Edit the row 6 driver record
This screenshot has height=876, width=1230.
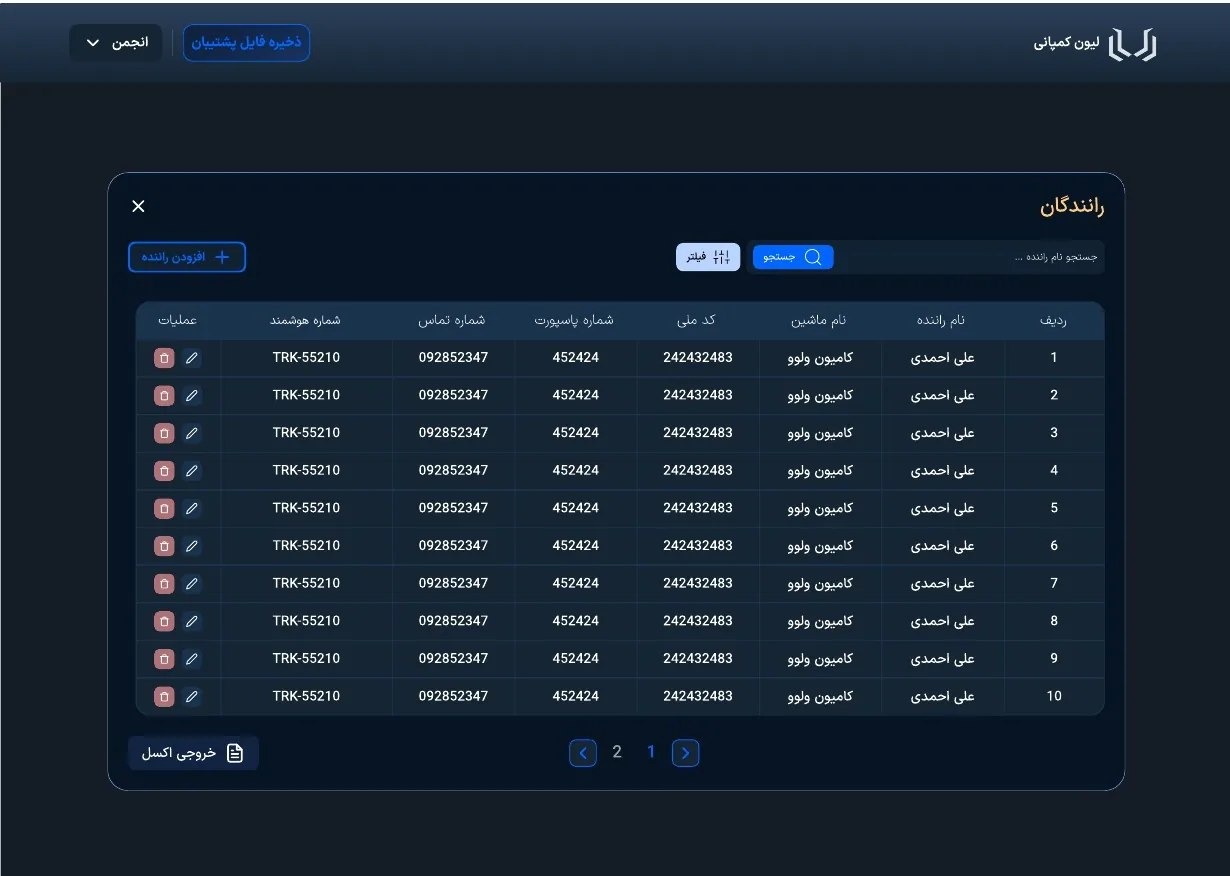click(x=192, y=546)
